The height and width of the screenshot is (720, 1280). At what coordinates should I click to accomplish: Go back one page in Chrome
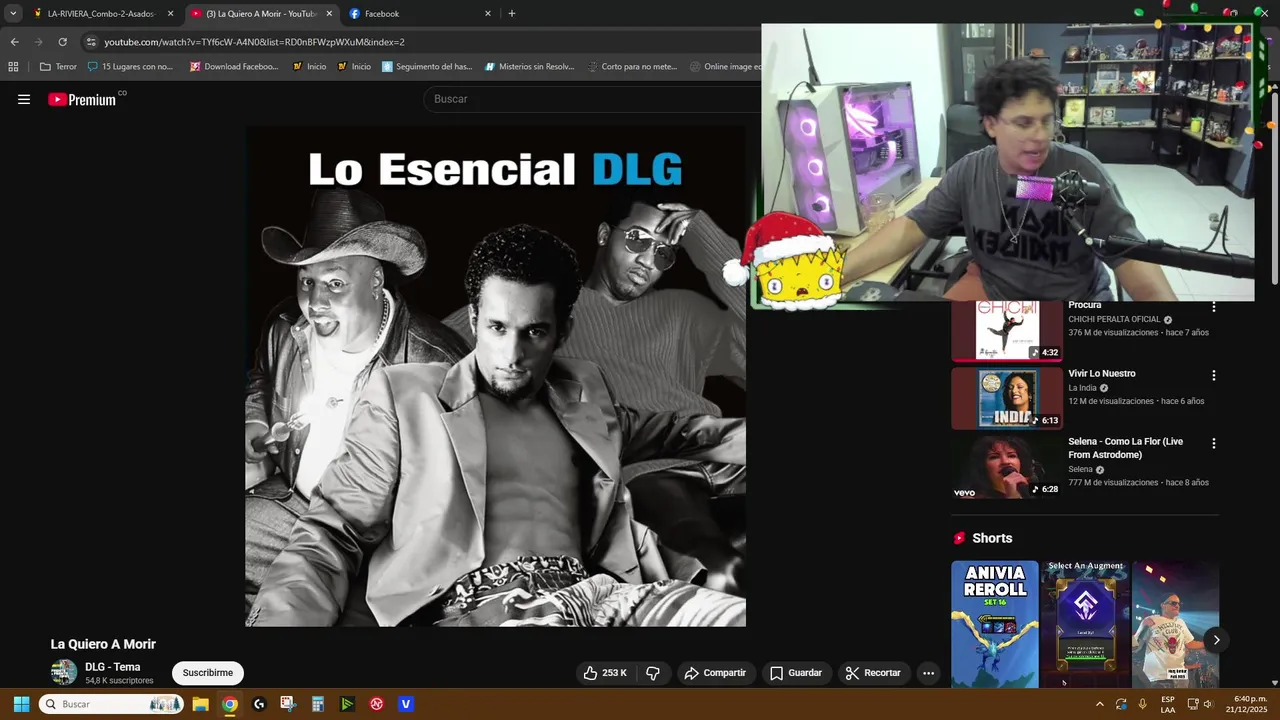(14, 42)
